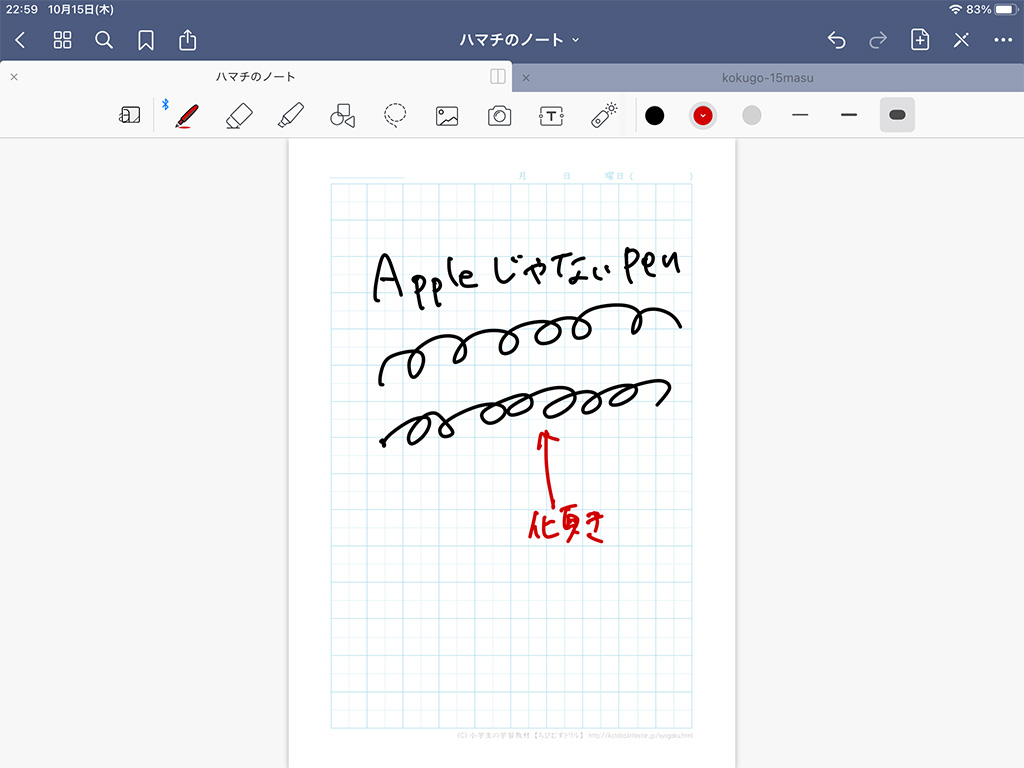This screenshot has width=1024, height=768.
Task: Select the Shapes tool
Action: click(342, 116)
